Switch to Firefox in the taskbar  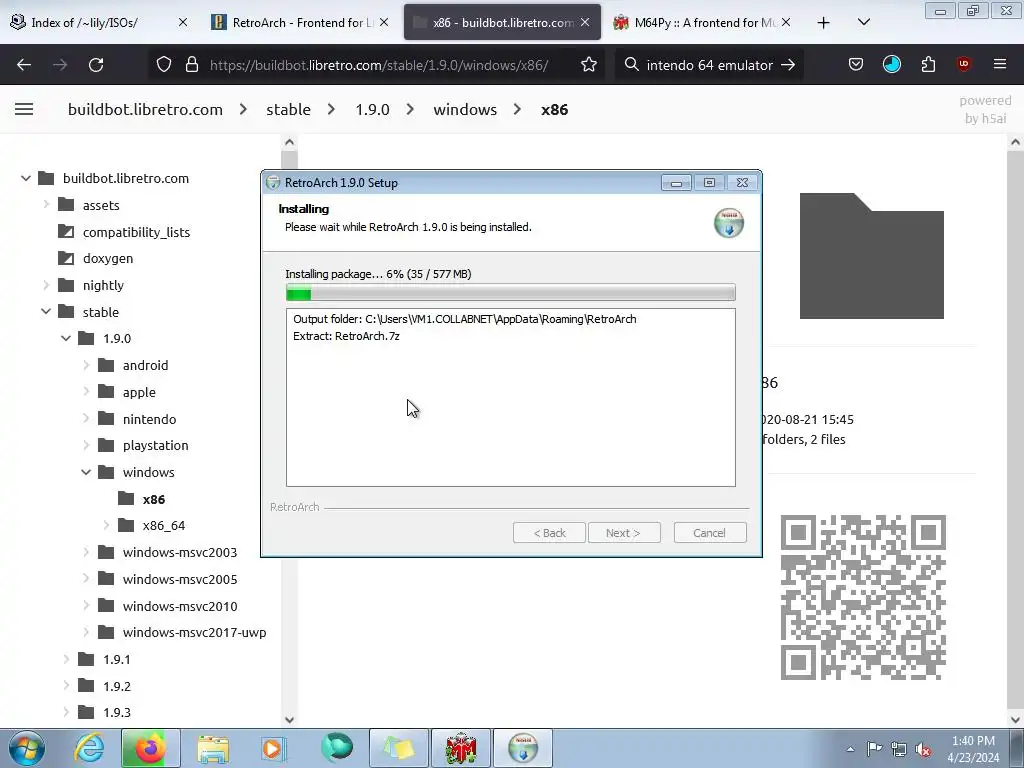pyautogui.click(x=150, y=748)
